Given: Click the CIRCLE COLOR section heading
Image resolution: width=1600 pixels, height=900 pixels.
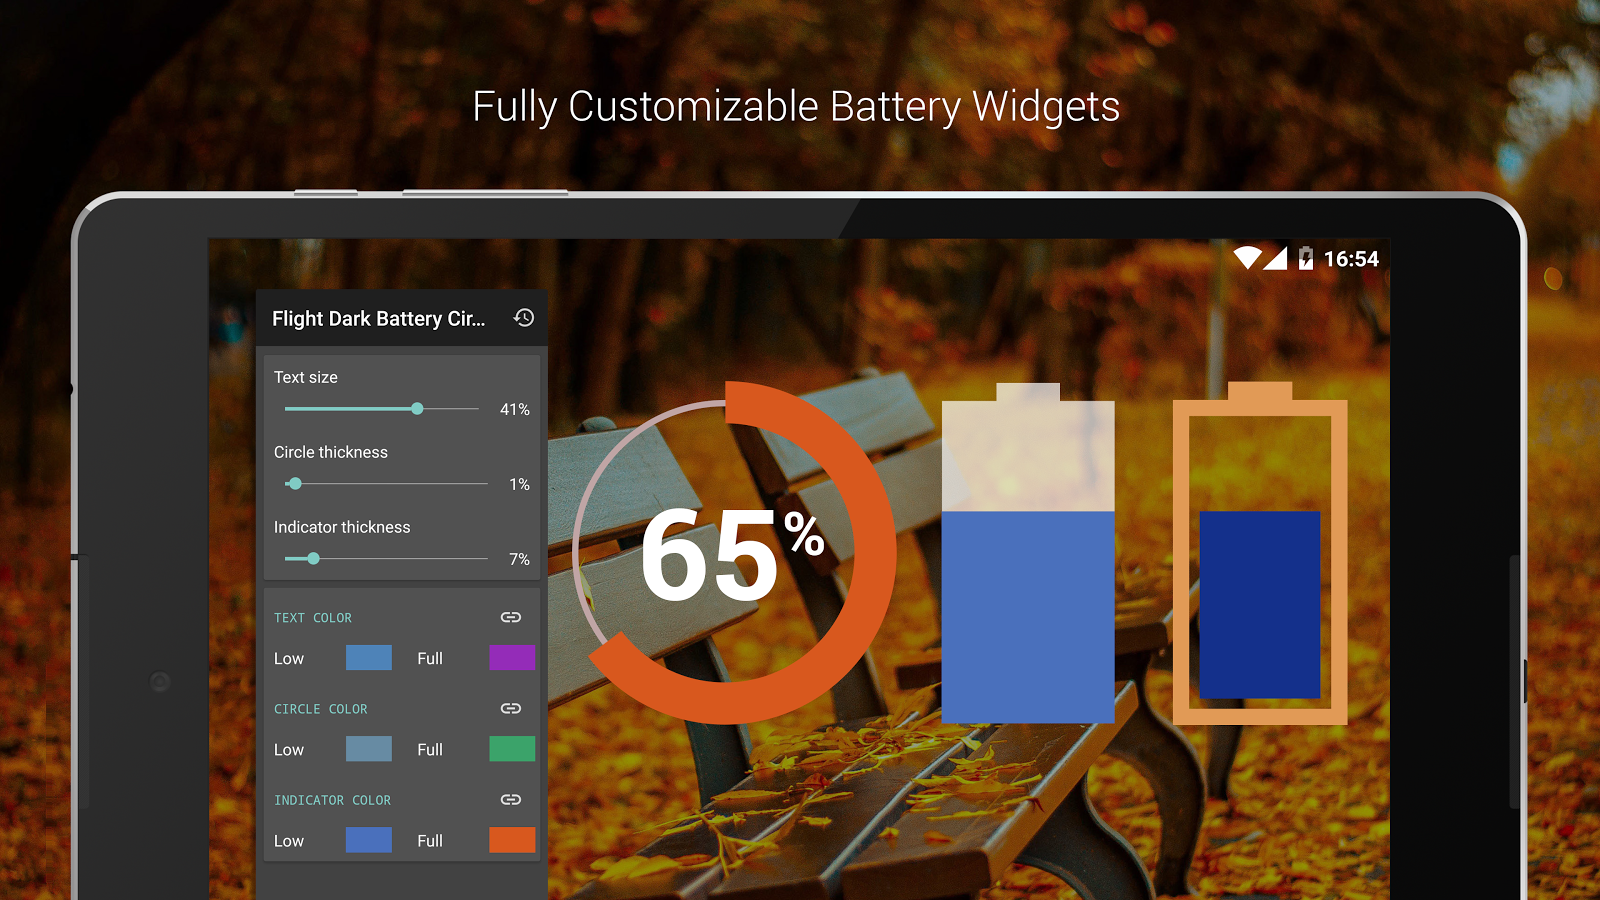Looking at the screenshot, I should (x=321, y=709).
